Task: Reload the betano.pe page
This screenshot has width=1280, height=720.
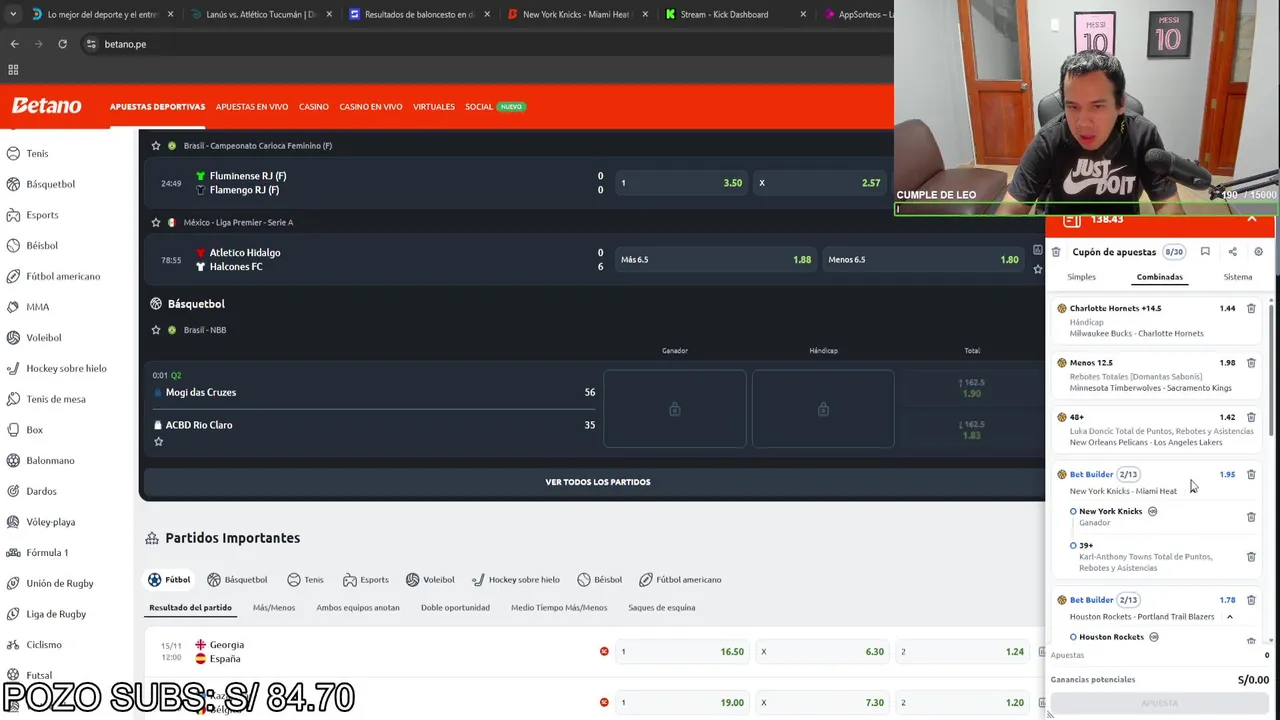Action: (x=62, y=44)
